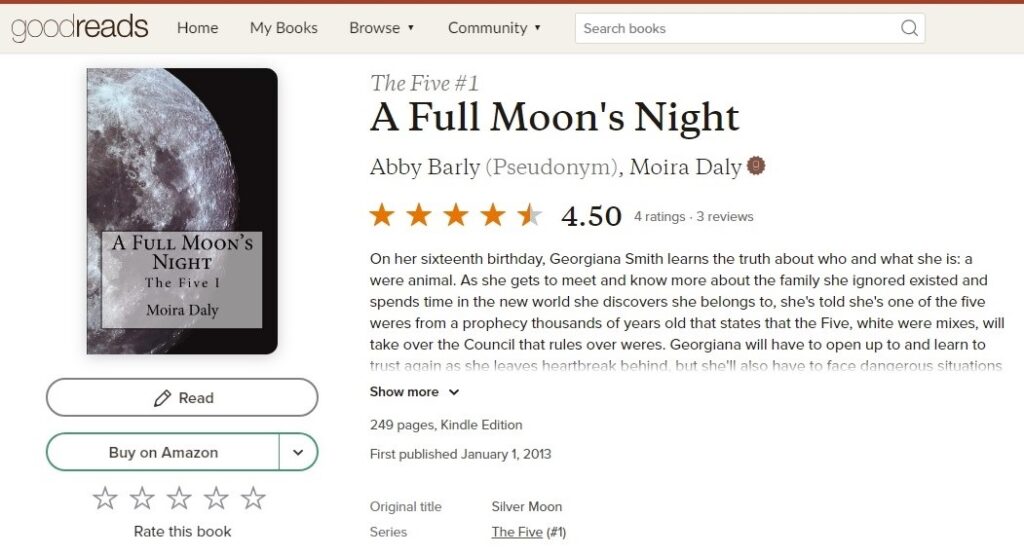Rate this book one star
The height and width of the screenshot is (555, 1024).
pos(105,498)
